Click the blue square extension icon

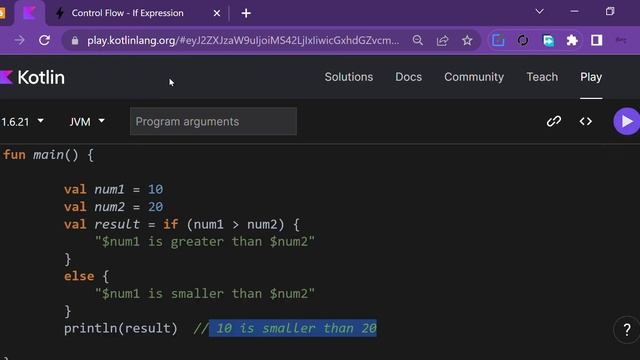tap(498, 40)
